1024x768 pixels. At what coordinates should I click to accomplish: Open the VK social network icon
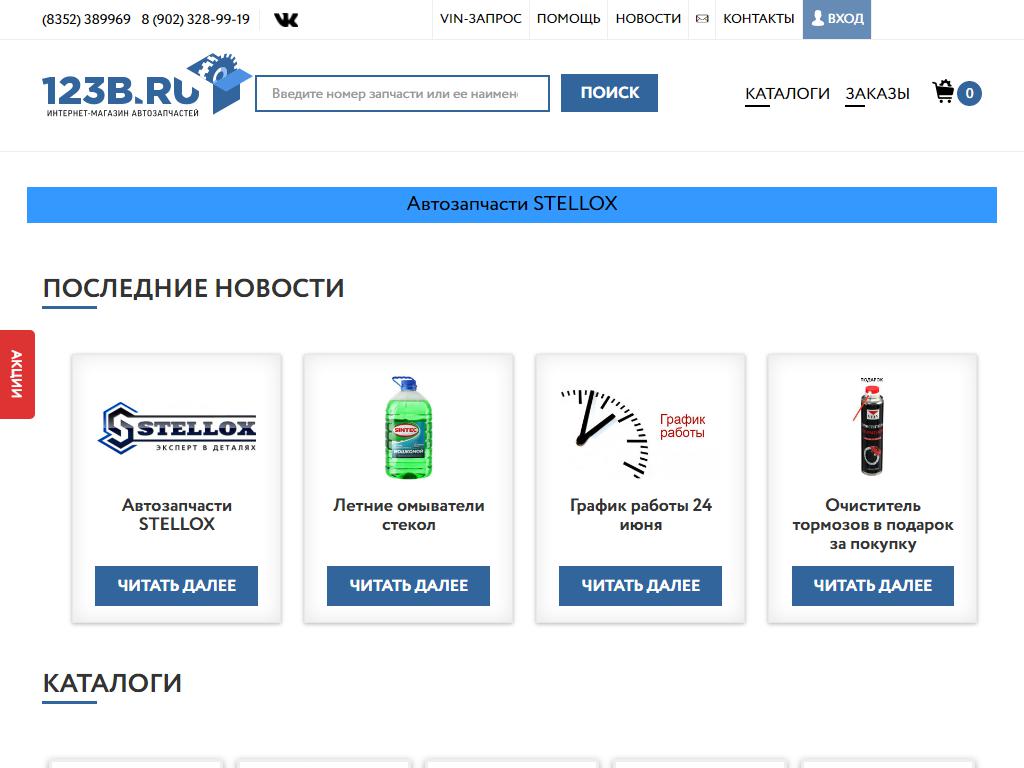tap(286, 20)
